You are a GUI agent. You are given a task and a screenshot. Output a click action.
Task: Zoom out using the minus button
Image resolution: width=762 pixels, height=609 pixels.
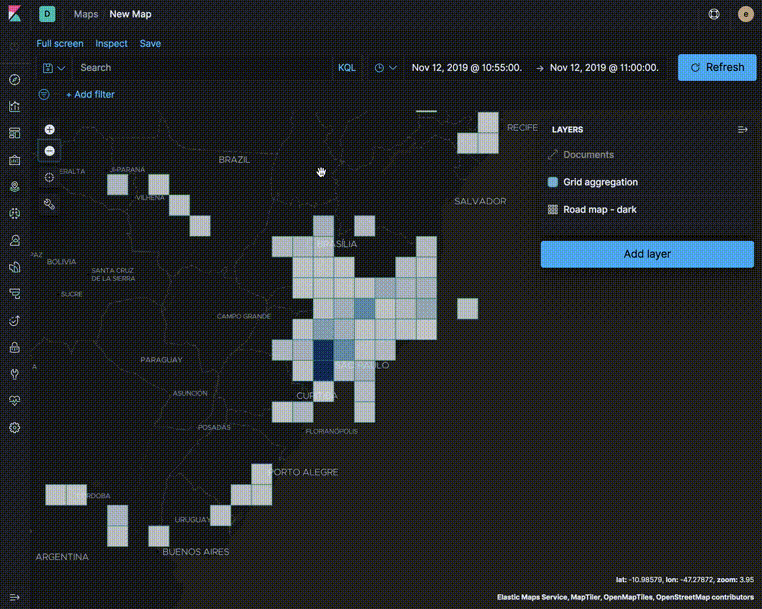(x=50, y=151)
